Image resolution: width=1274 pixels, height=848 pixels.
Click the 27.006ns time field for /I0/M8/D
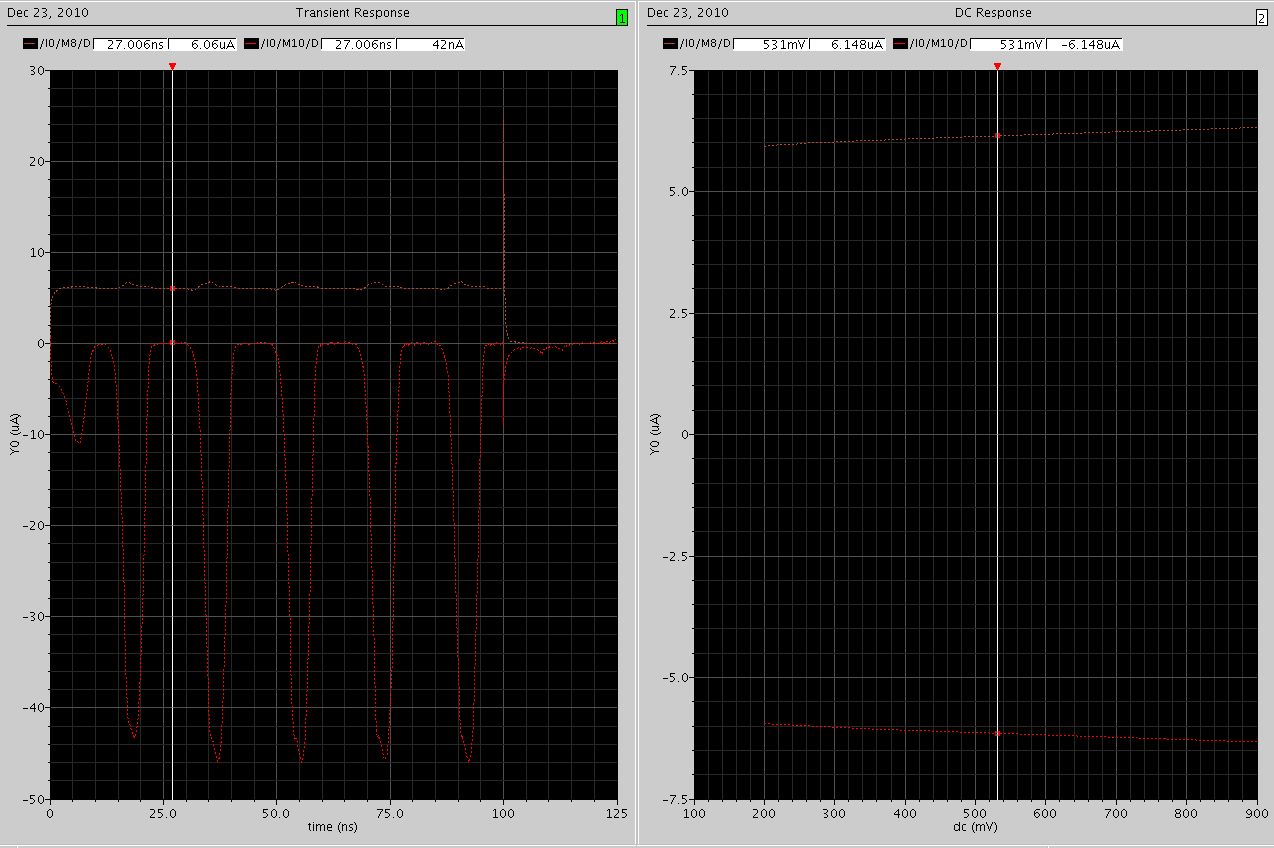click(x=130, y=44)
